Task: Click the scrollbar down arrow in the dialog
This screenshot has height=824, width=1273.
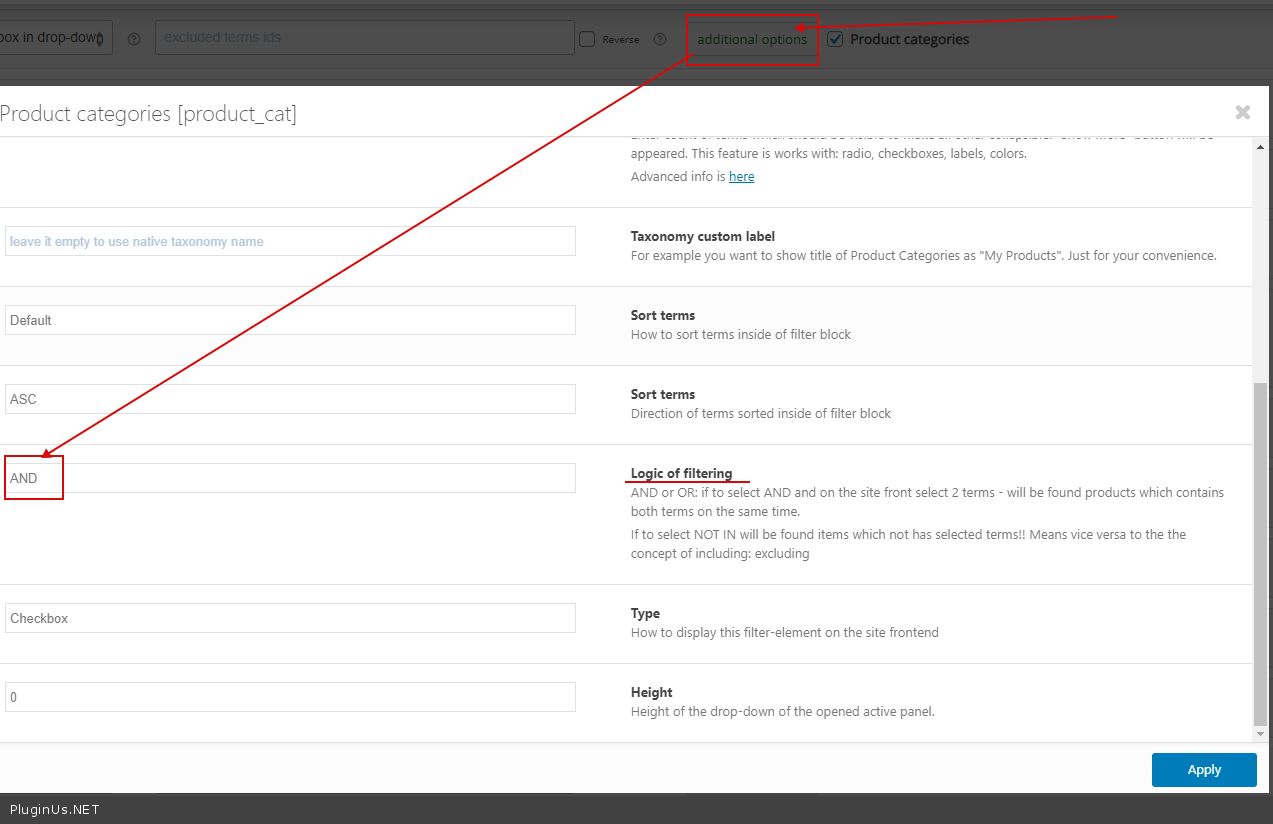Action: 1260,732
